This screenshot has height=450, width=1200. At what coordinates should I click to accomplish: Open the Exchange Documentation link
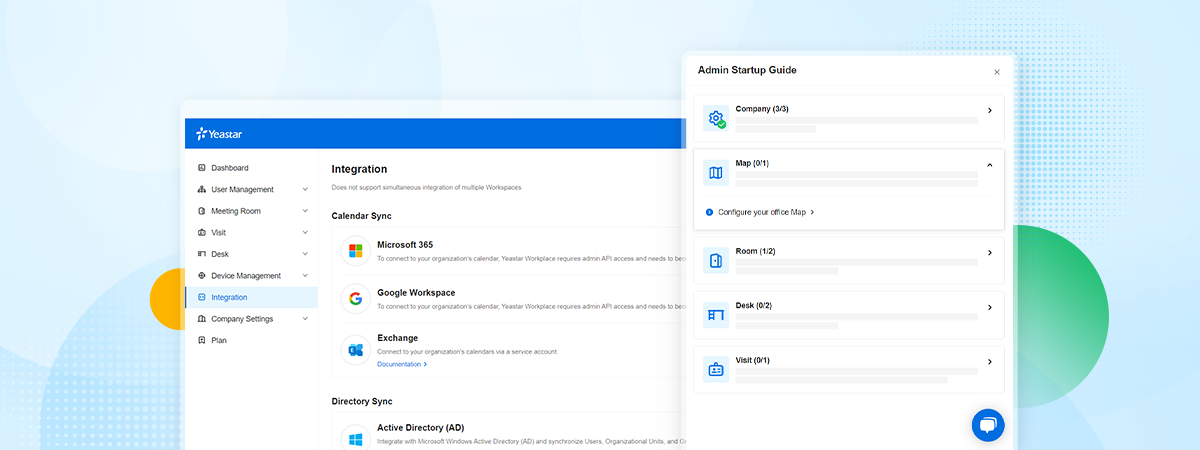402,364
